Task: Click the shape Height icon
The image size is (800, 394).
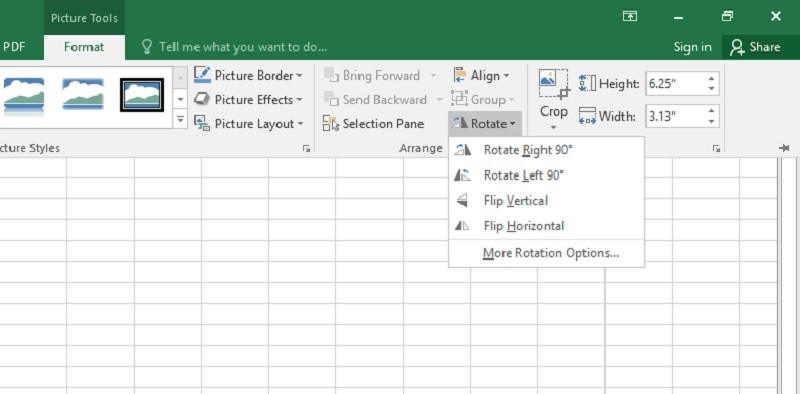Action: pyautogui.click(x=587, y=83)
